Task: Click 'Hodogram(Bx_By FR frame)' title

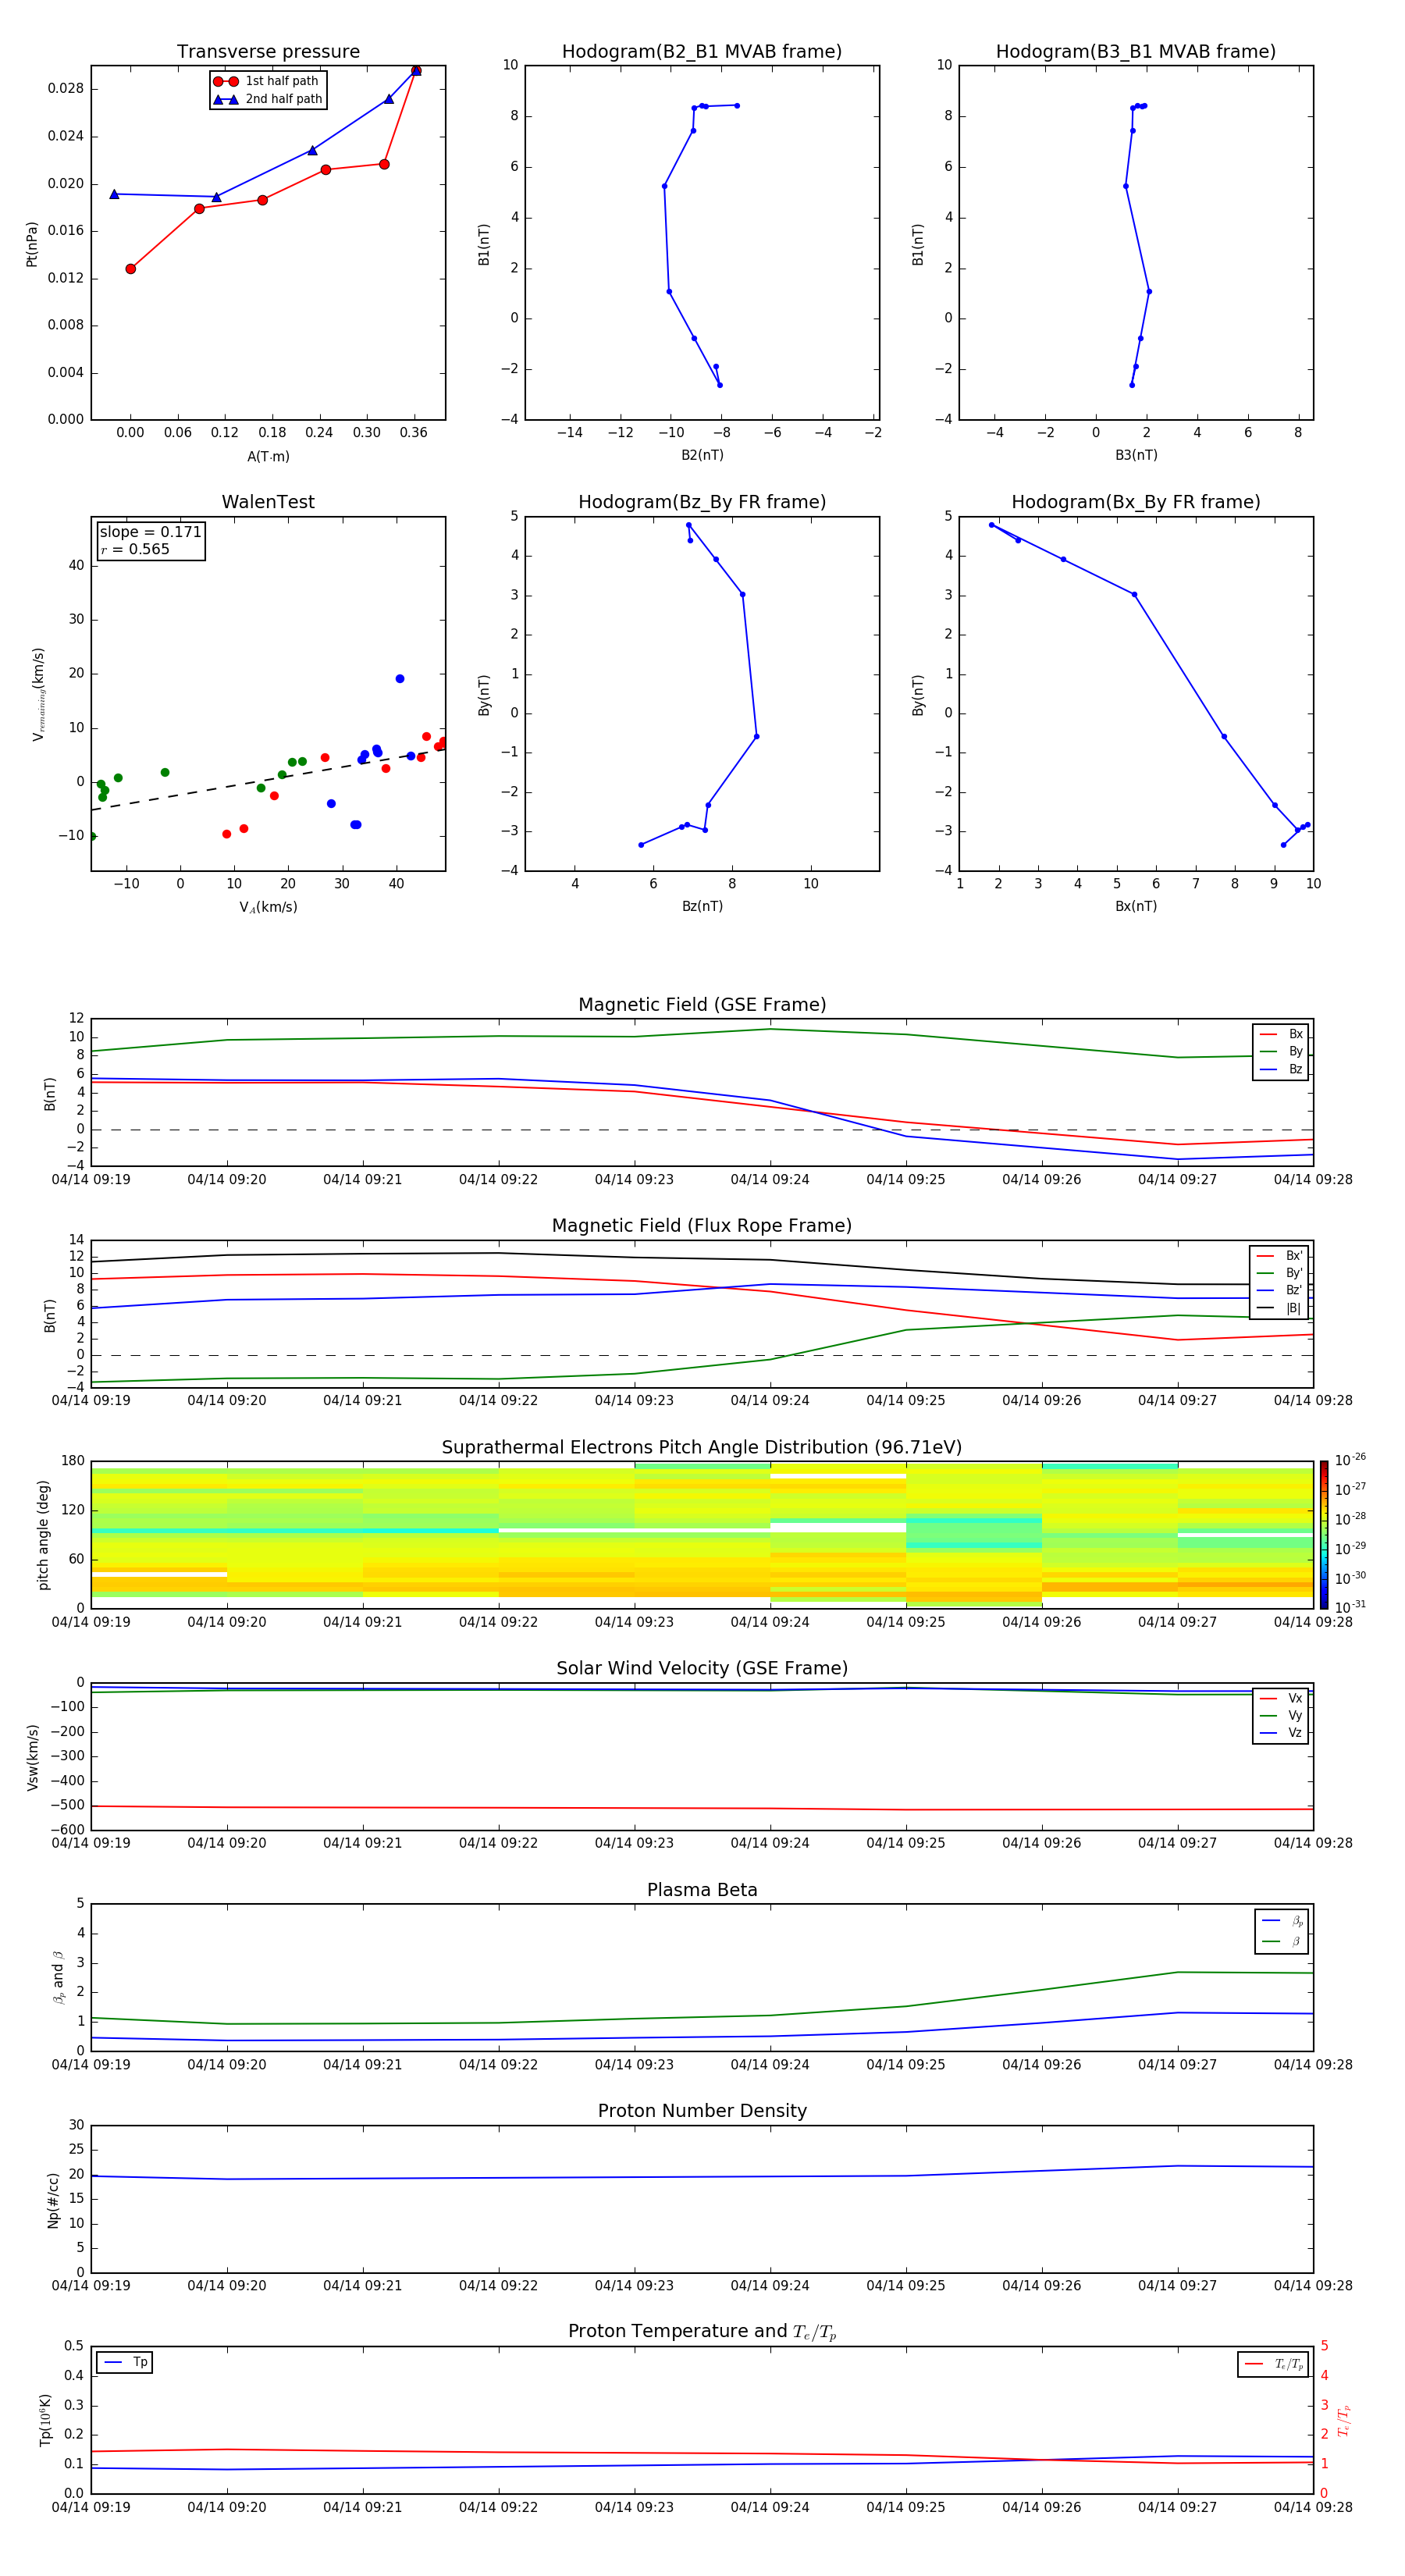Action: click(x=1136, y=502)
